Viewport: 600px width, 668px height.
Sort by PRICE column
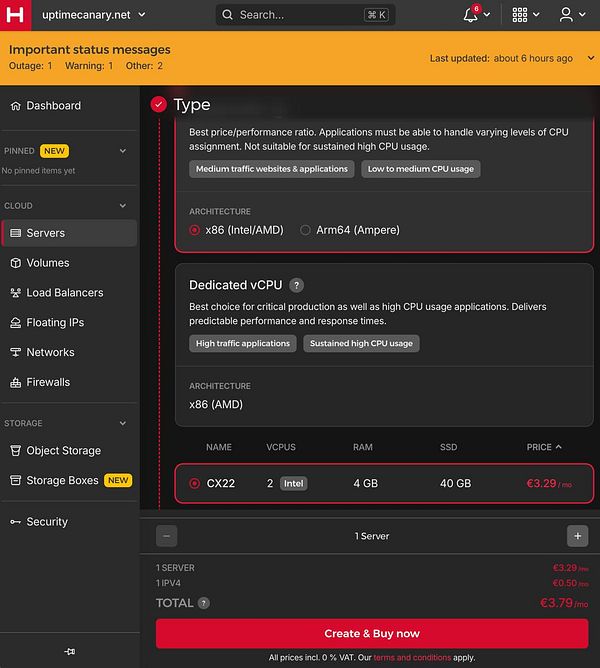tap(544, 447)
